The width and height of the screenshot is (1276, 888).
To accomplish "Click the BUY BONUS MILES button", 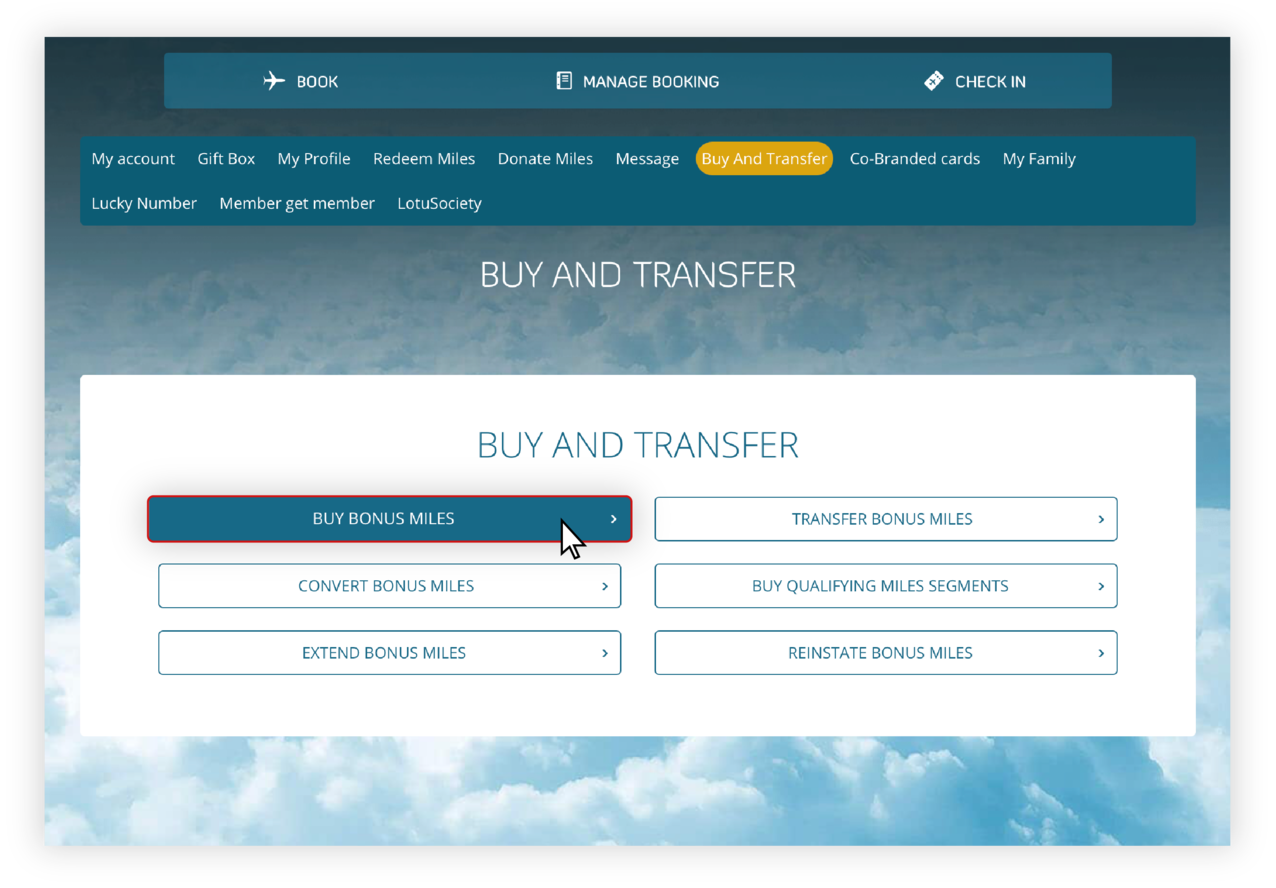I will click(389, 519).
